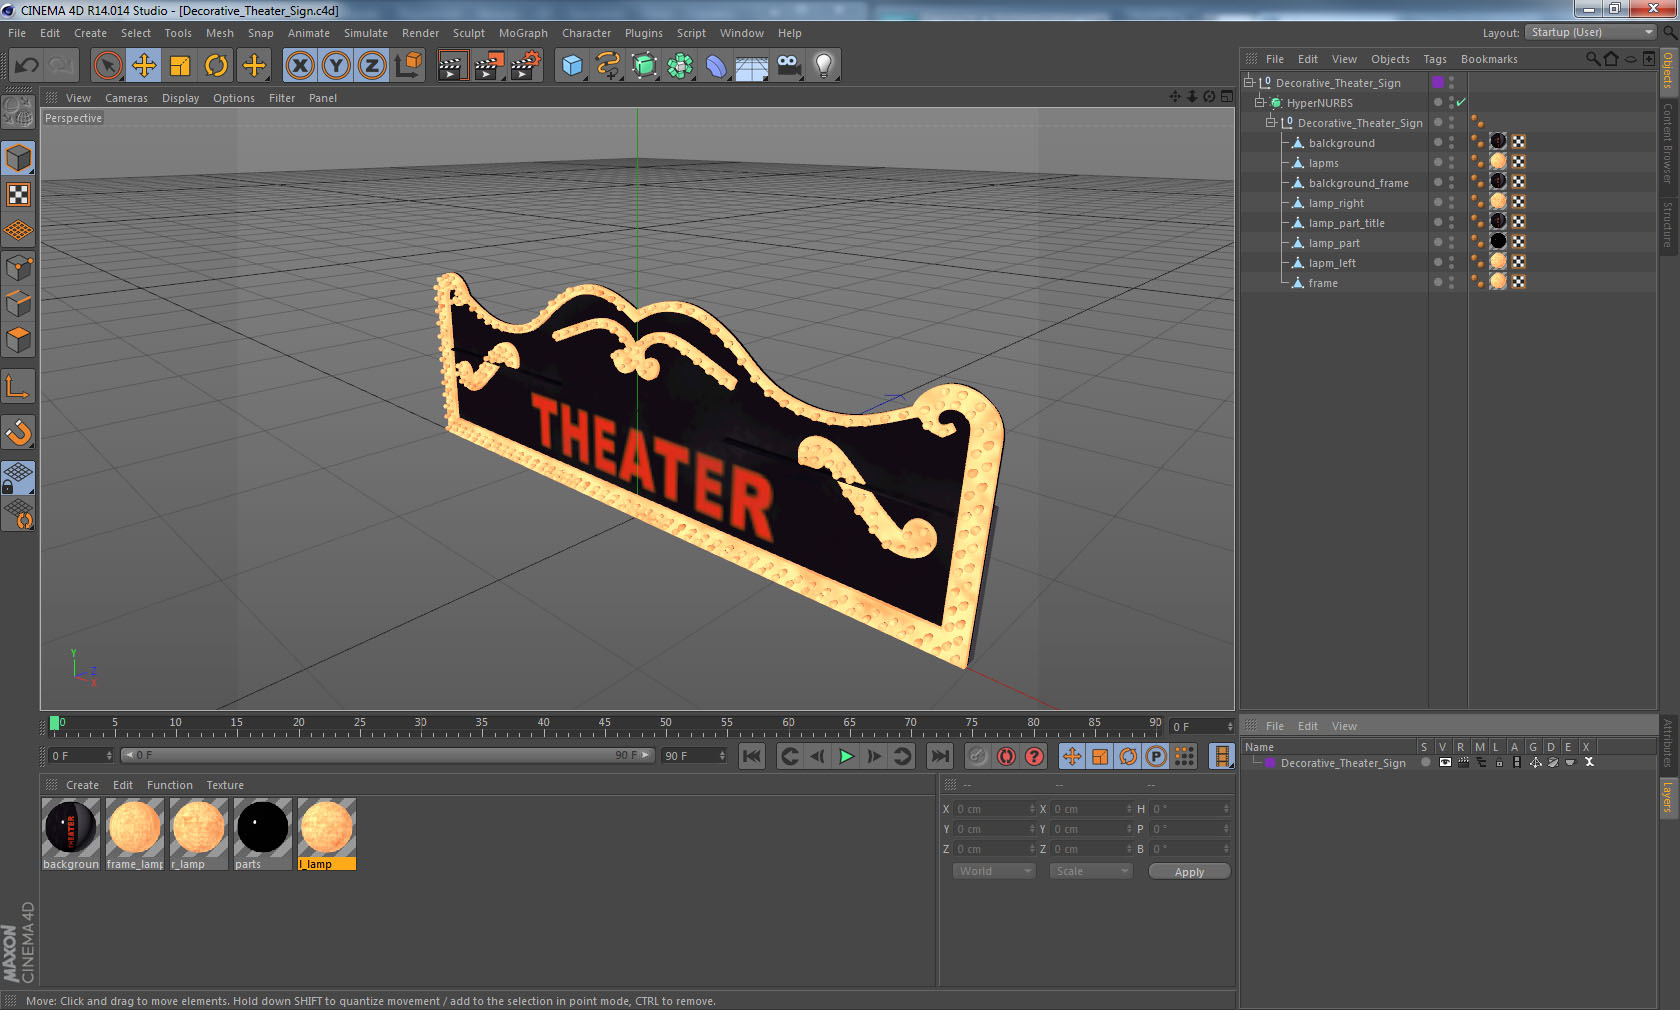
Task: Collapse the nested Decorative_Theater_Sign group
Action: [1271, 122]
